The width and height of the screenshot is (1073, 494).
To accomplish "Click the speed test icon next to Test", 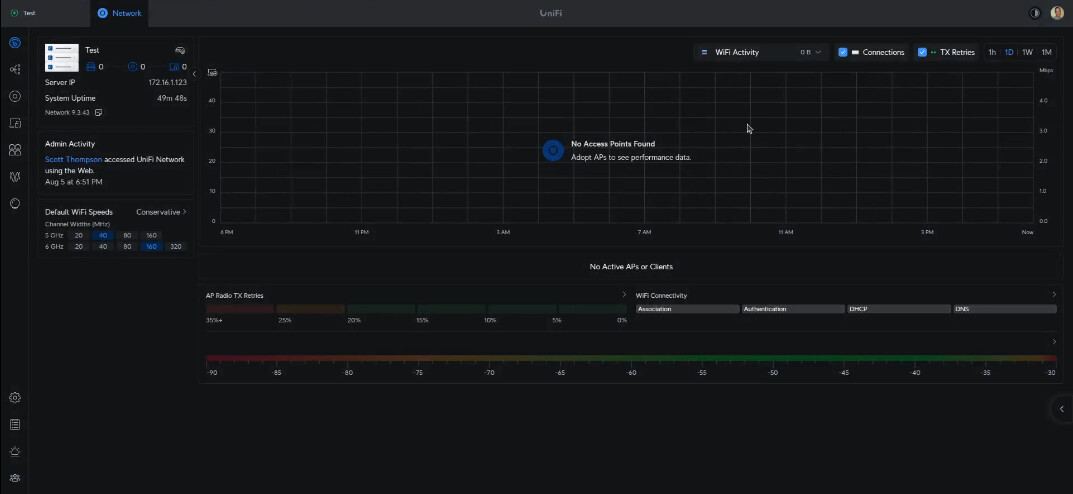I will click(180, 51).
